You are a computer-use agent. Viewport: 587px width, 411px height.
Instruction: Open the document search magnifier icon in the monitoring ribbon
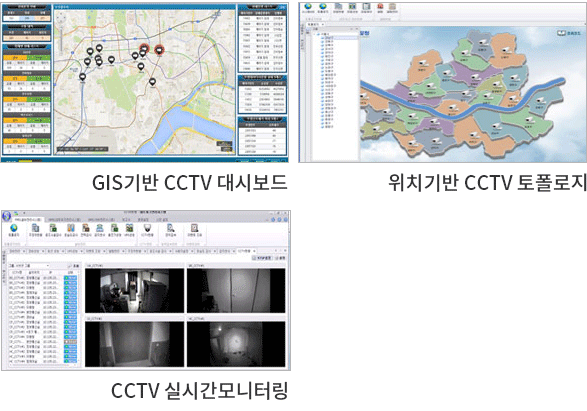click(171, 228)
